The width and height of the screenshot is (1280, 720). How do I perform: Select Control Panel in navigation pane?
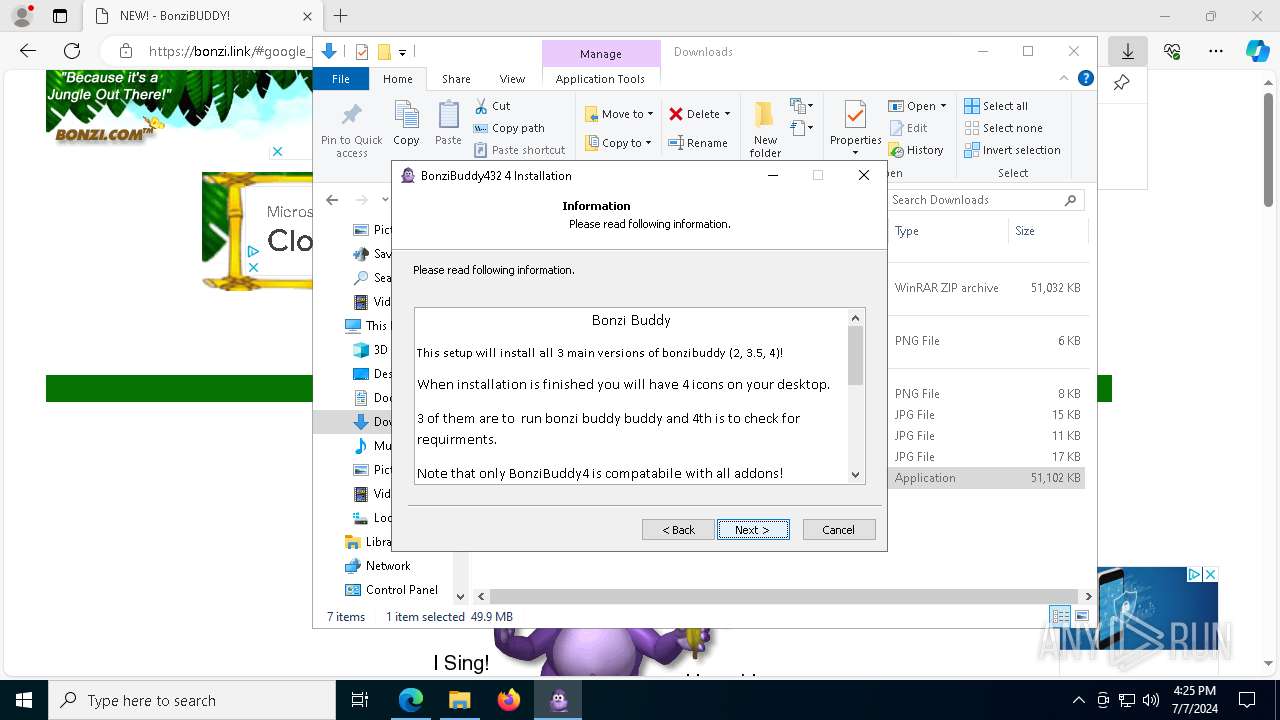pyautogui.click(x=401, y=590)
